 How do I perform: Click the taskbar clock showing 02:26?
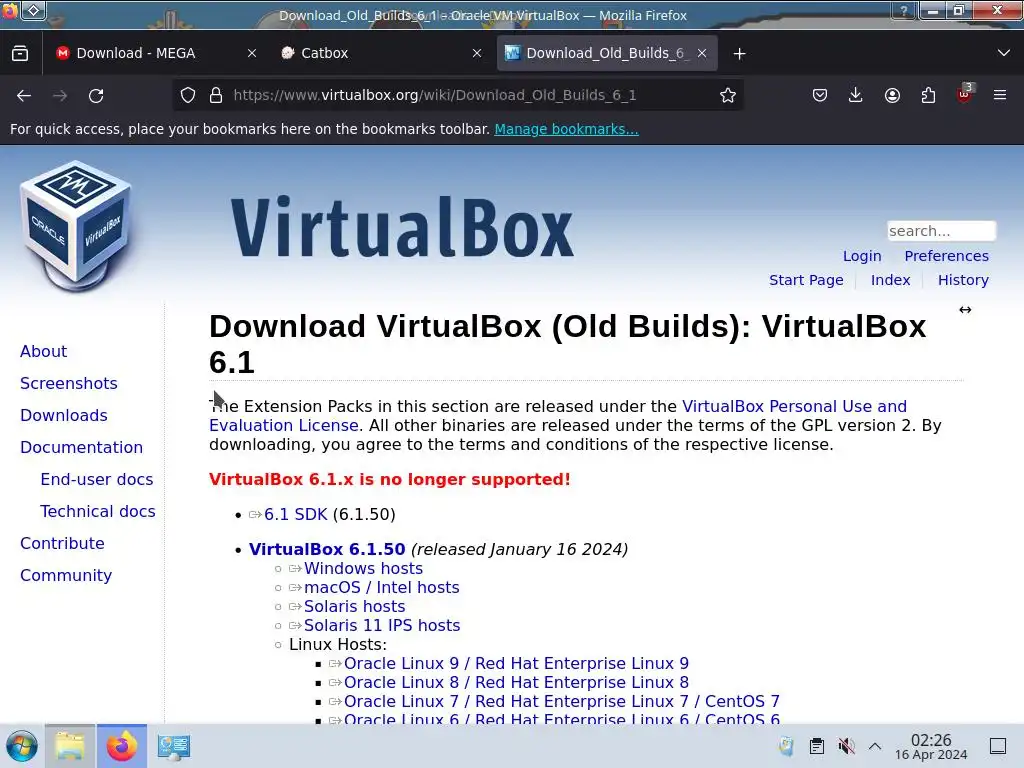tap(931, 746)
